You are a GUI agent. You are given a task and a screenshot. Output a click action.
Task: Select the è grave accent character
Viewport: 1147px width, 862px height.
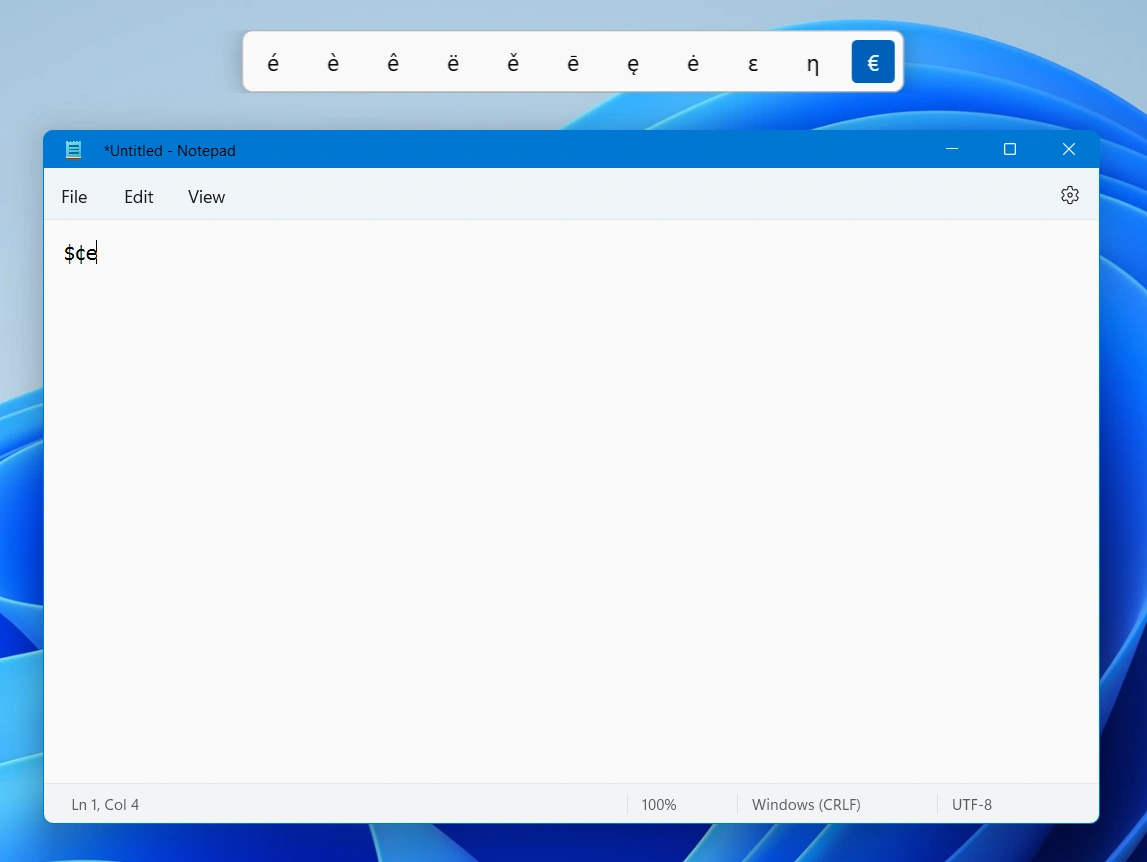click(333, 62)
